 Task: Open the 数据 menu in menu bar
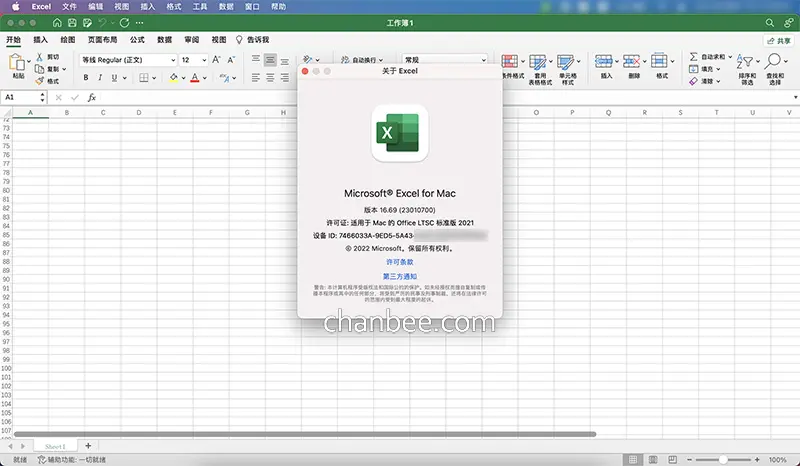click(x=226, y=7)
